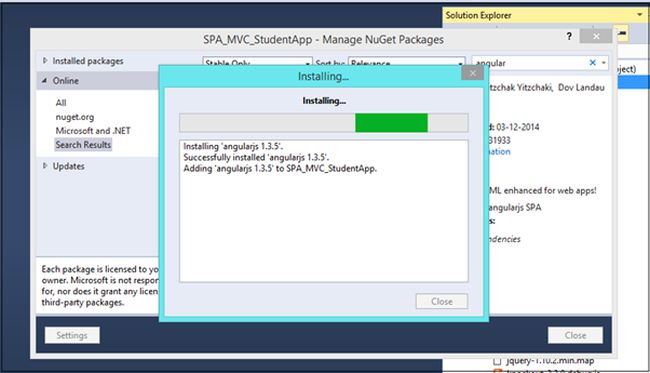Click the Close button in Installing dialog

click(x=442, y=301)
